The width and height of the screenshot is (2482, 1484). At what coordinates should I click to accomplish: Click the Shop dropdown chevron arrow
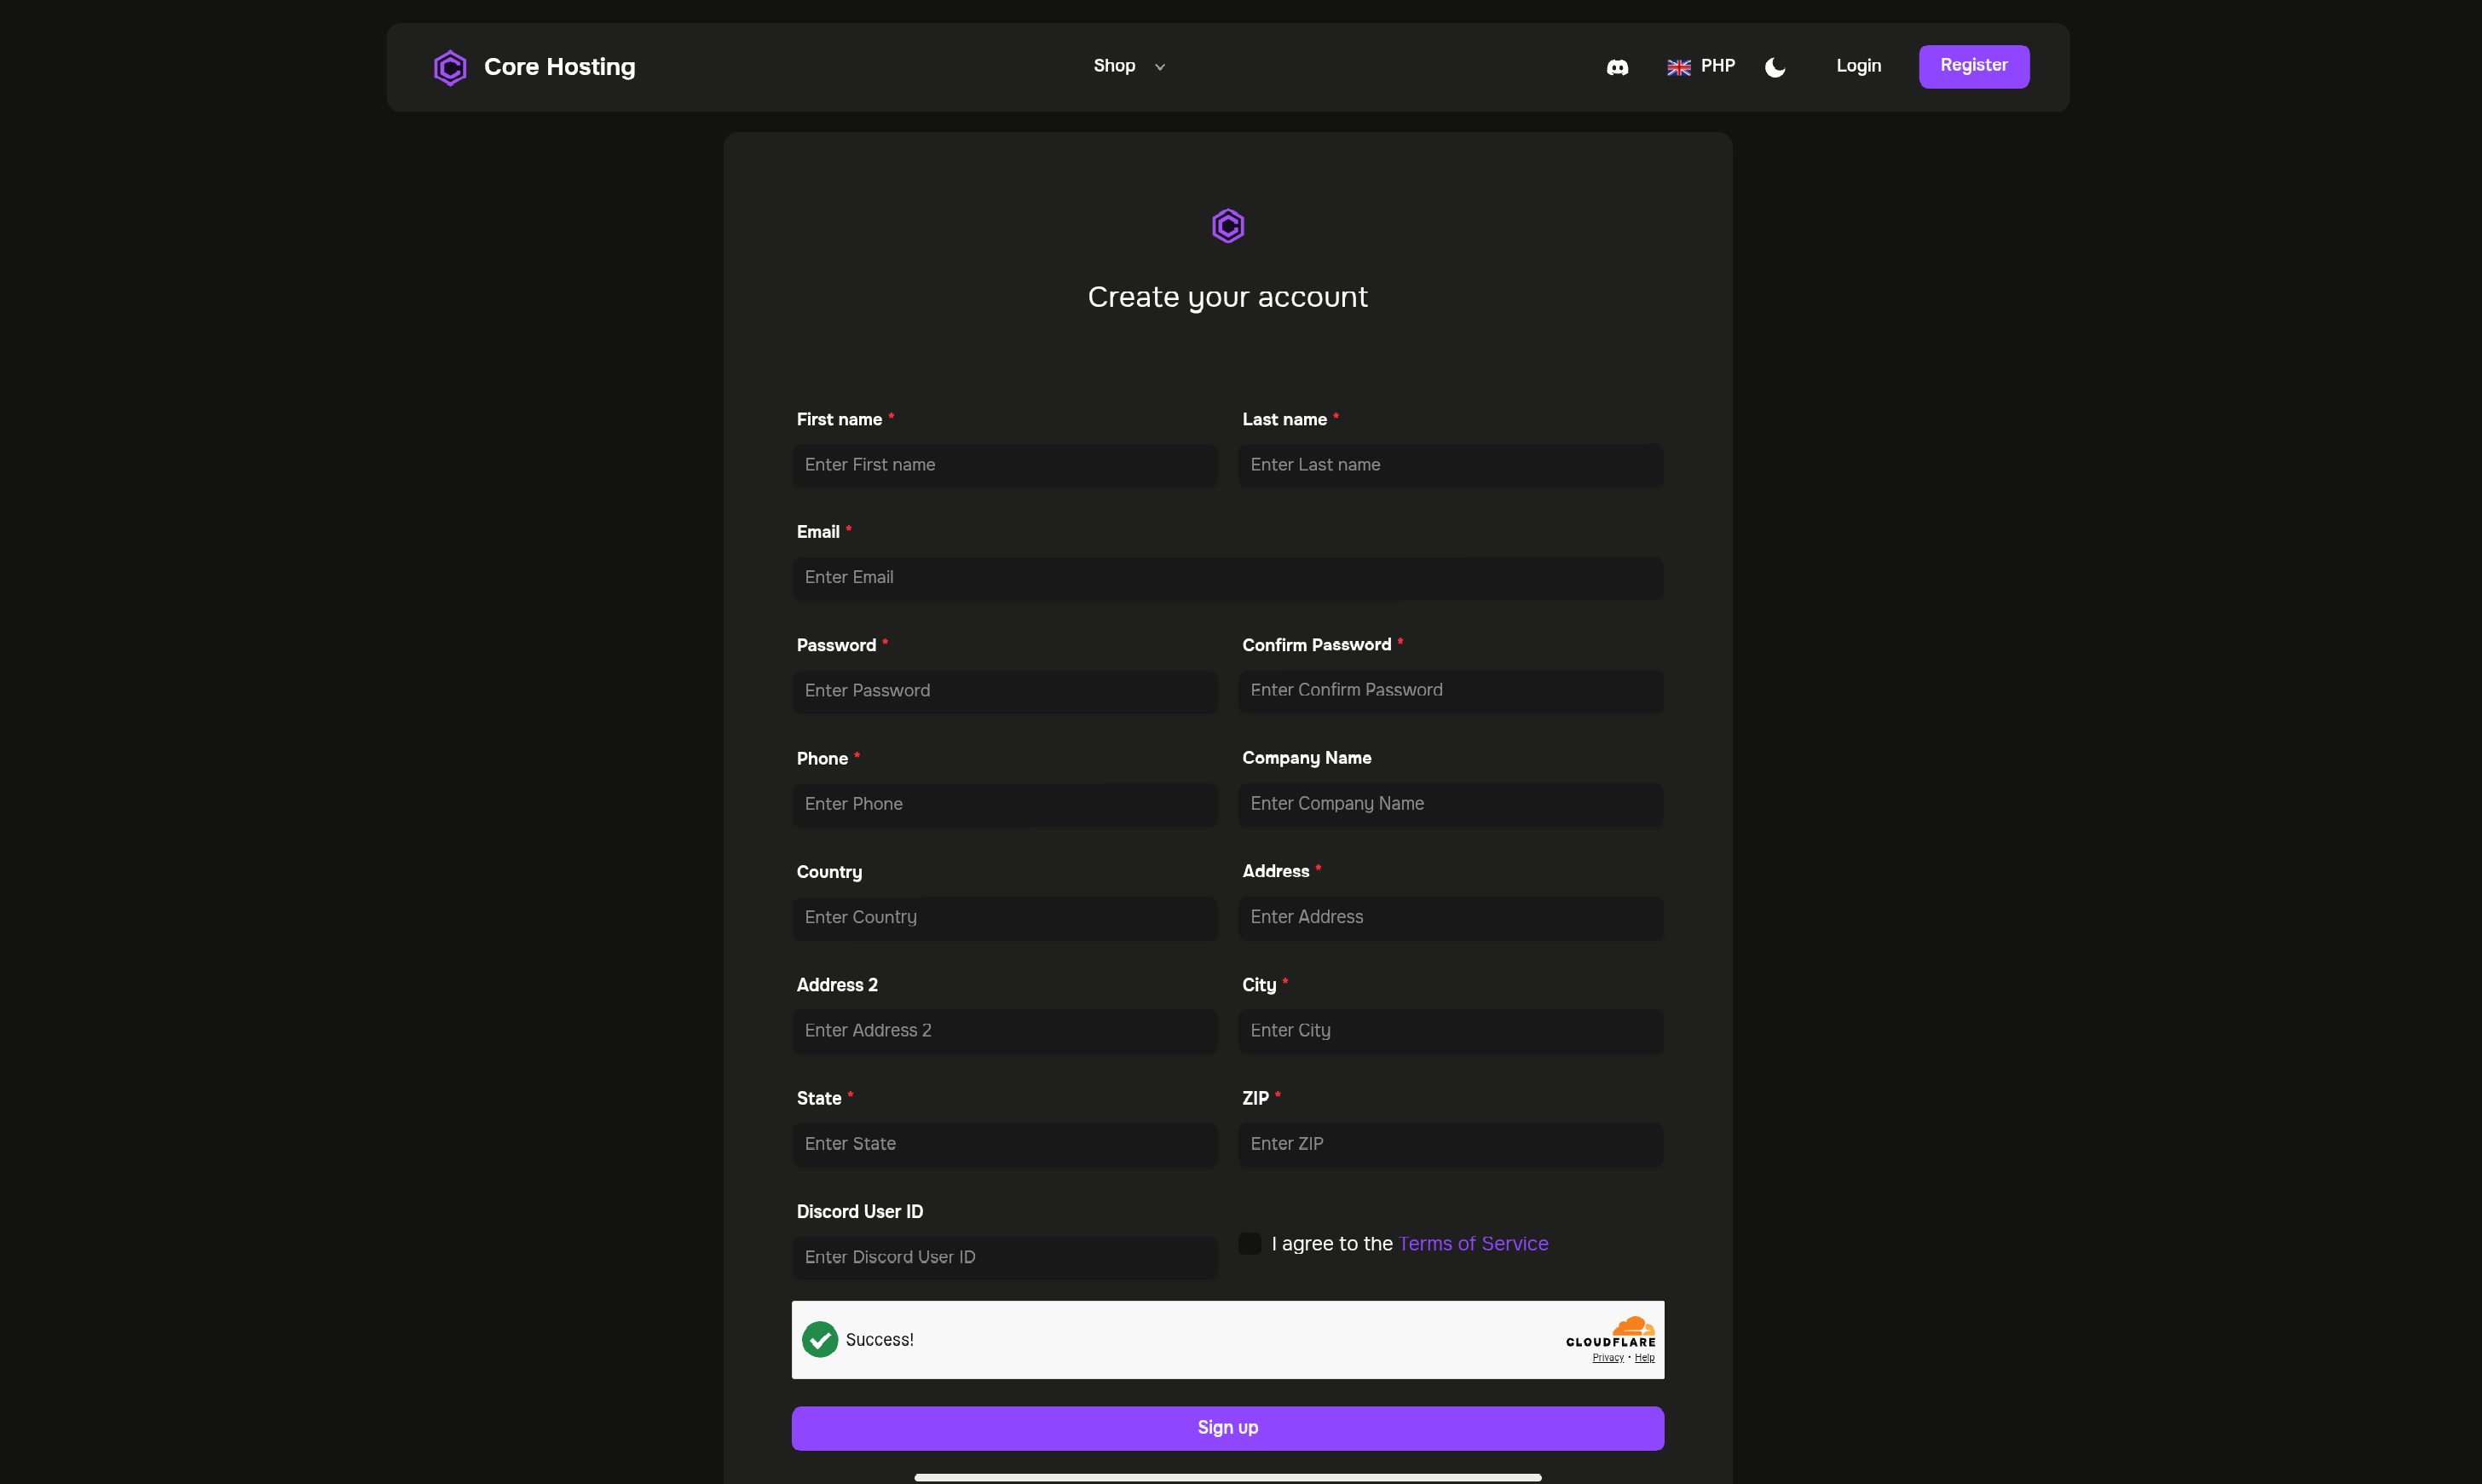1160,67
